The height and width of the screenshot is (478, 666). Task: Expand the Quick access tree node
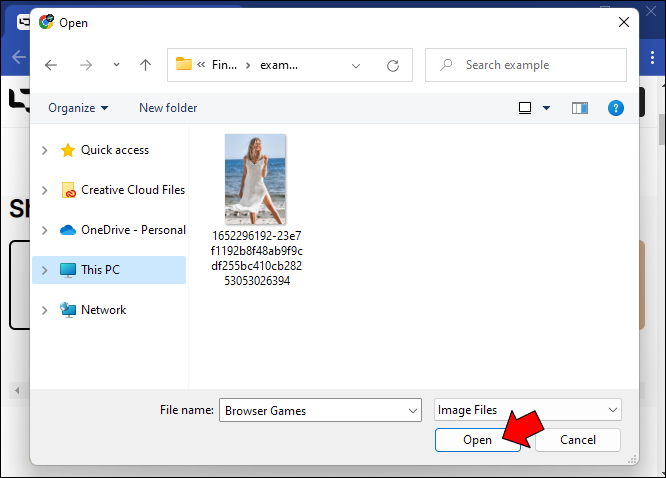pos(45,150)
